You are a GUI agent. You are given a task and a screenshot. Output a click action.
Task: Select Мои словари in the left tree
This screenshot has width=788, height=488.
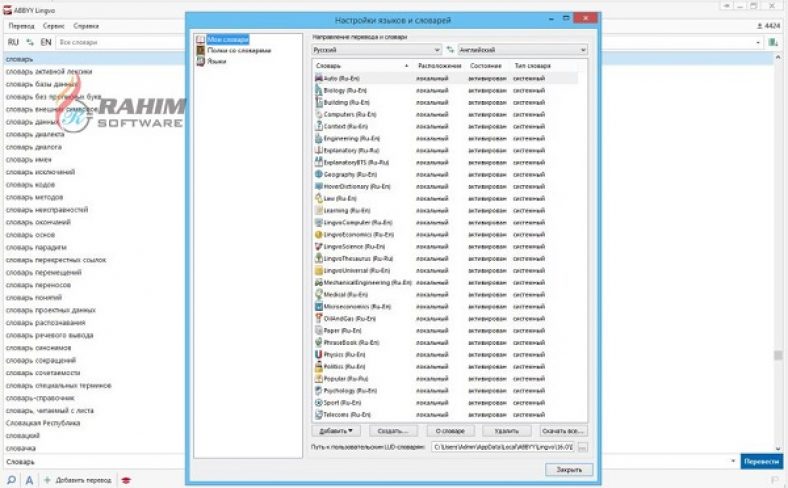click(x=228, y=39)
